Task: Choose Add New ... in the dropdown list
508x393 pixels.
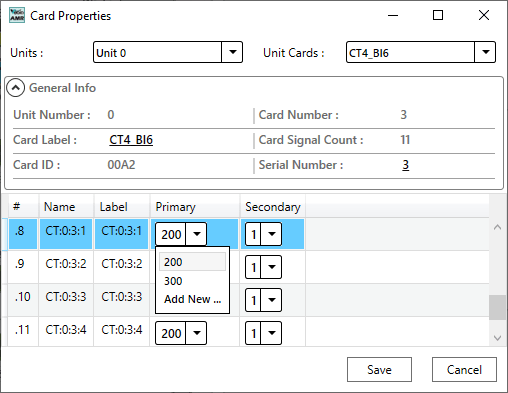Action: [x=193, y=299]
